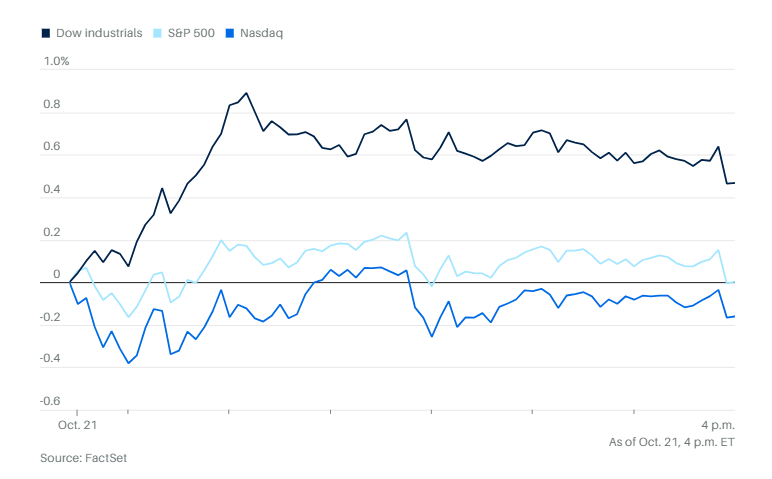Click the 0 baseline y-axis label
Screen dimensions: 772x479
click(56, 275)
